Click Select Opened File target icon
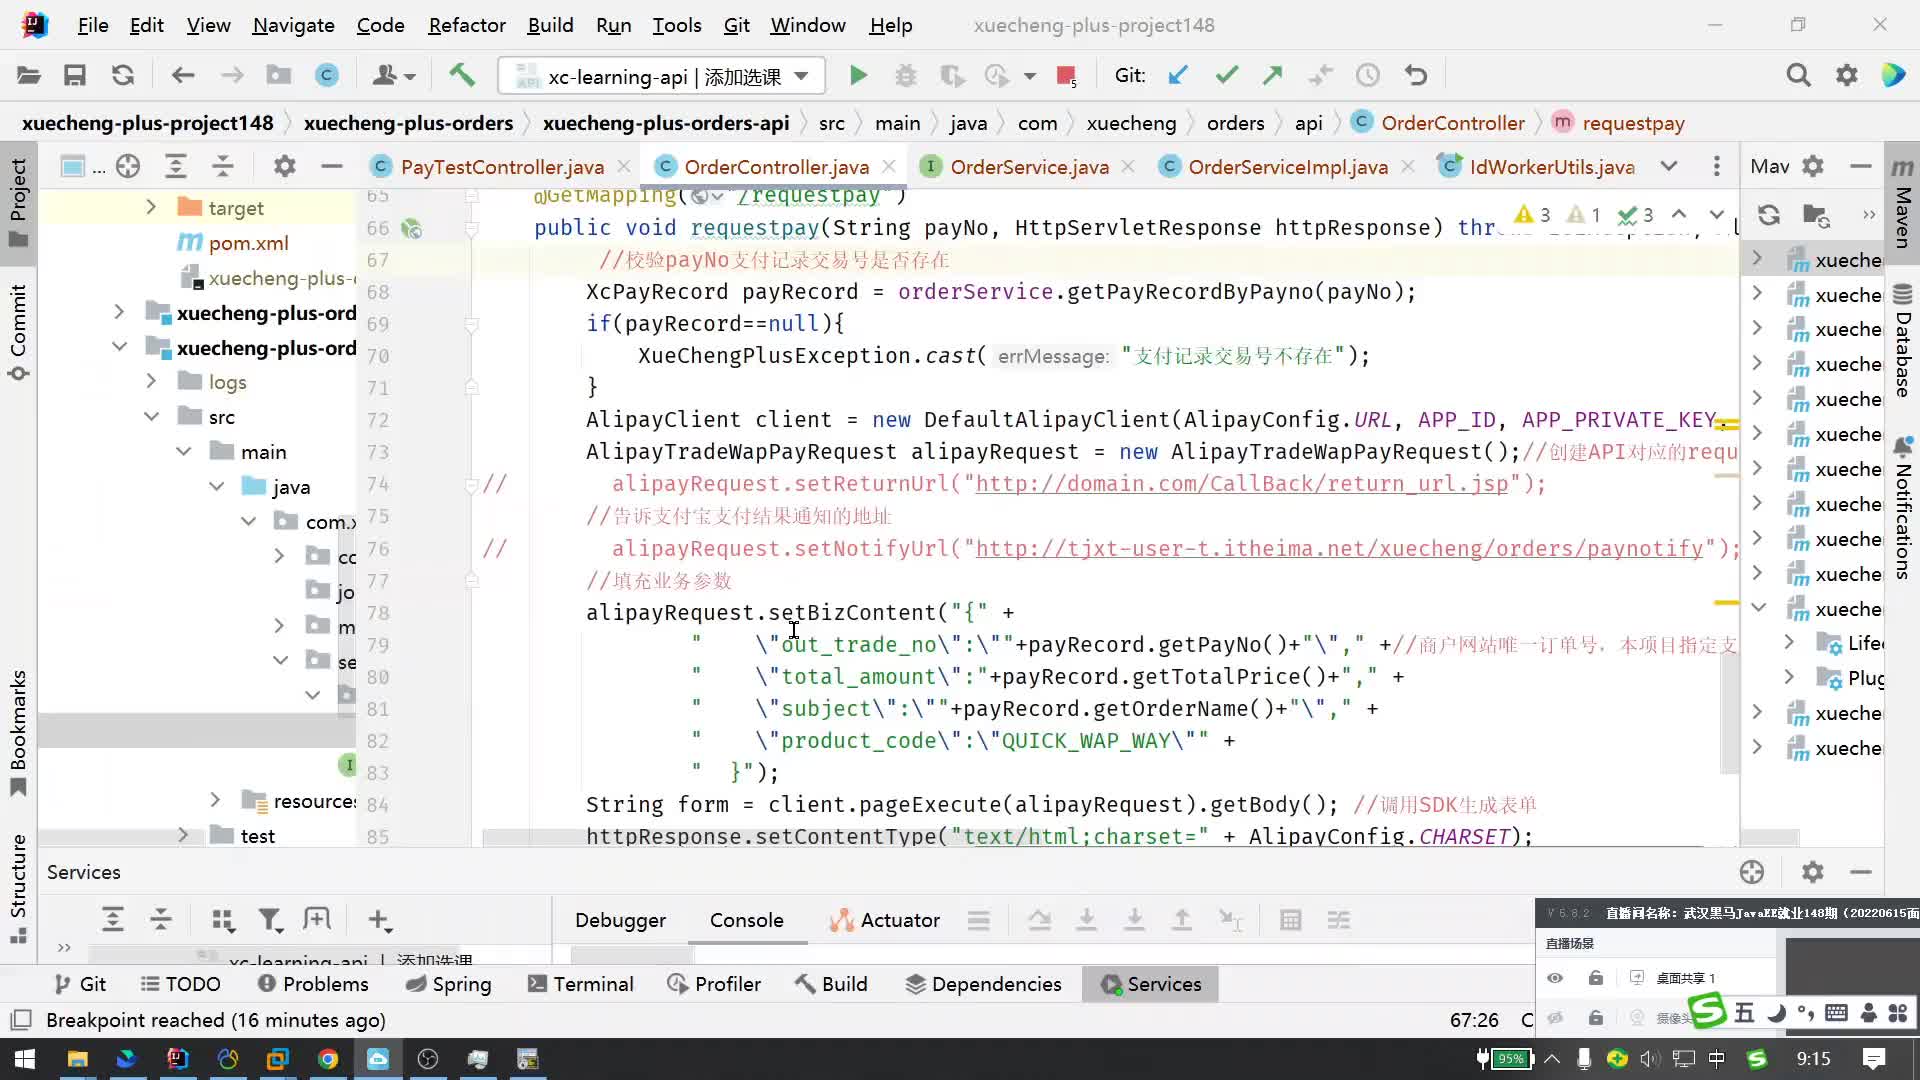1920x1080 pixels. pyautogui.click(x=128, y=166)
